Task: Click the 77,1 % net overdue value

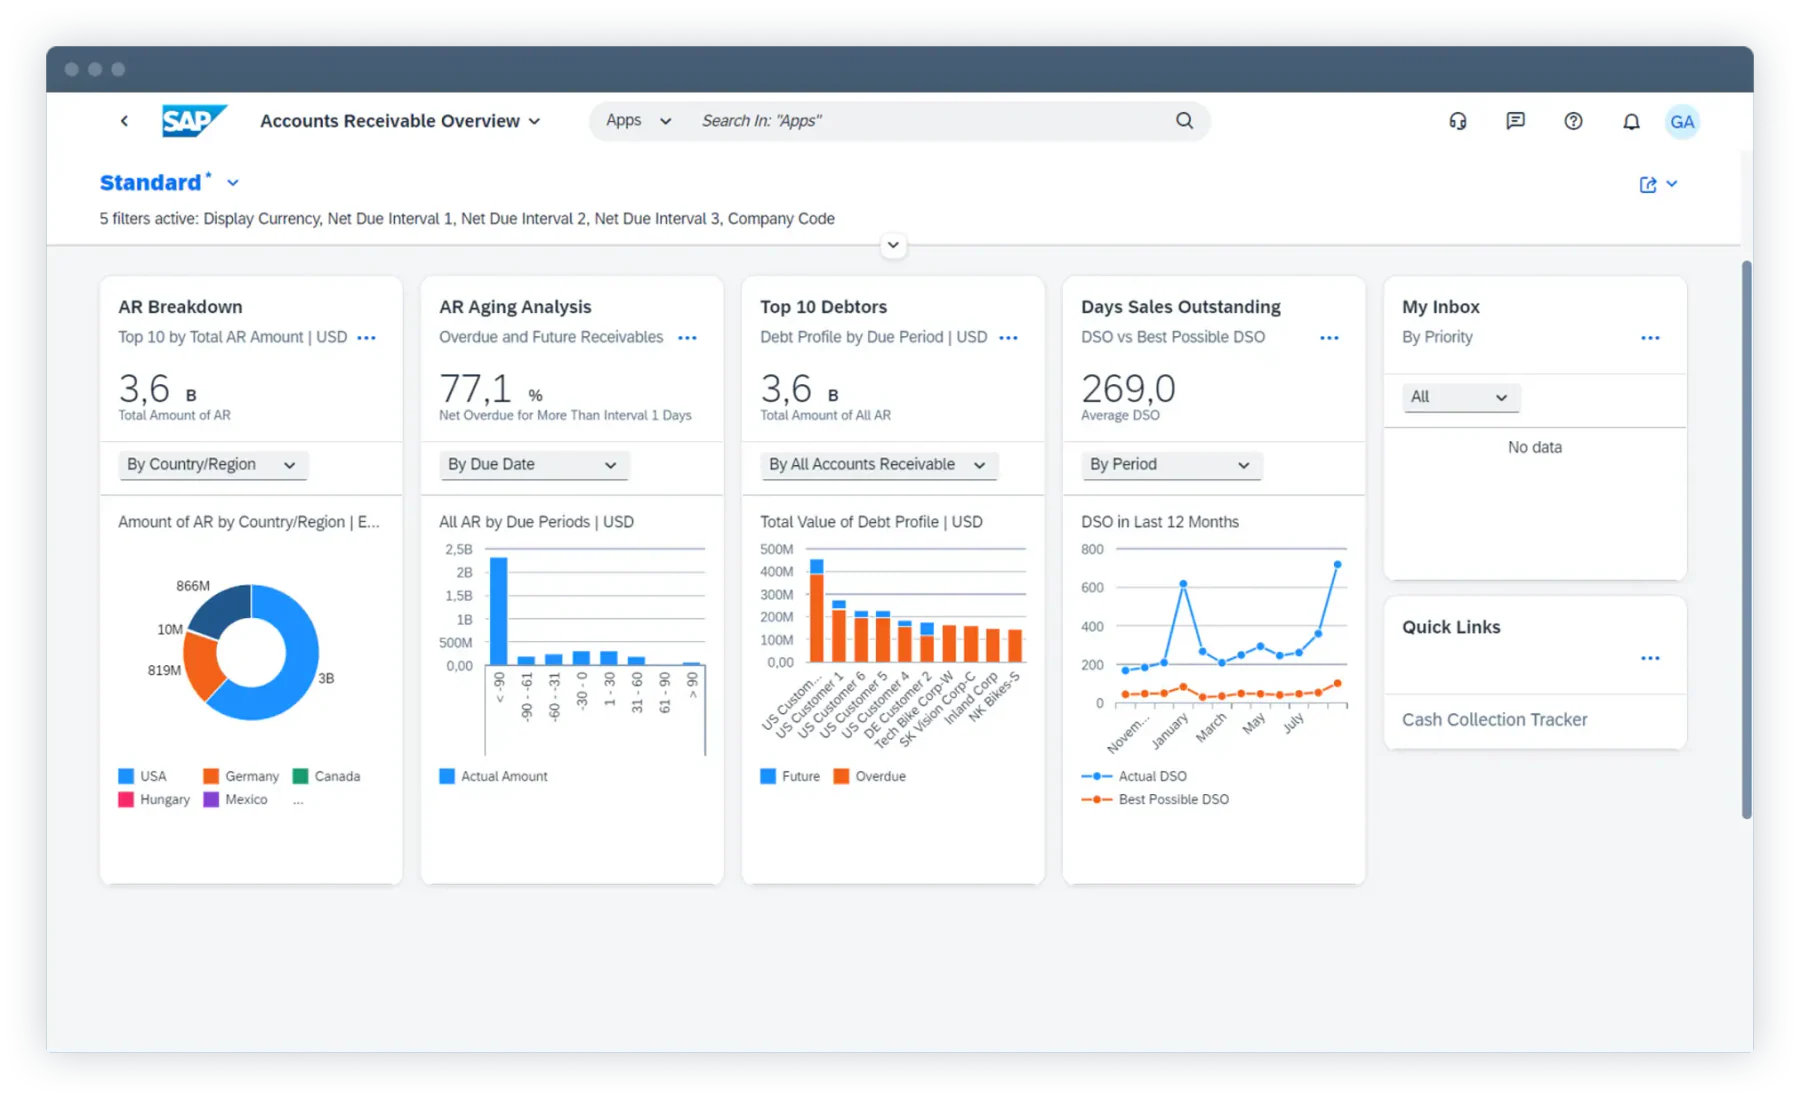Action: pos(491,389)
